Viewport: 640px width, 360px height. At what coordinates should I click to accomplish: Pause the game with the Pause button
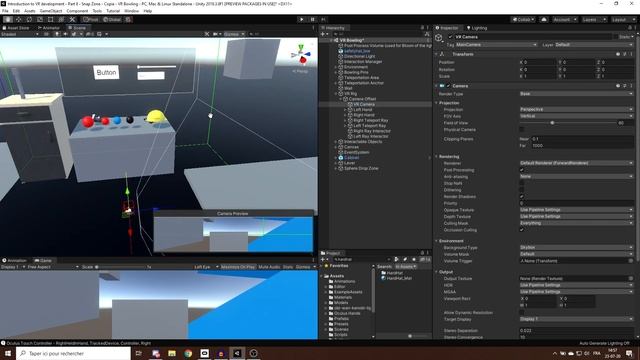click(313, 19)
